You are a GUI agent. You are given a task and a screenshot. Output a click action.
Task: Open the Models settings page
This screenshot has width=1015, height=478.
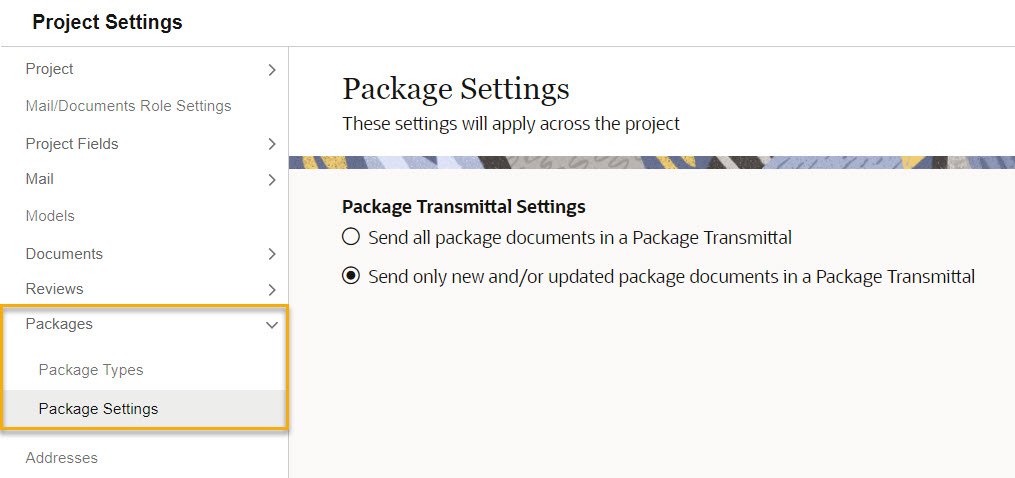tap(50, 216)
